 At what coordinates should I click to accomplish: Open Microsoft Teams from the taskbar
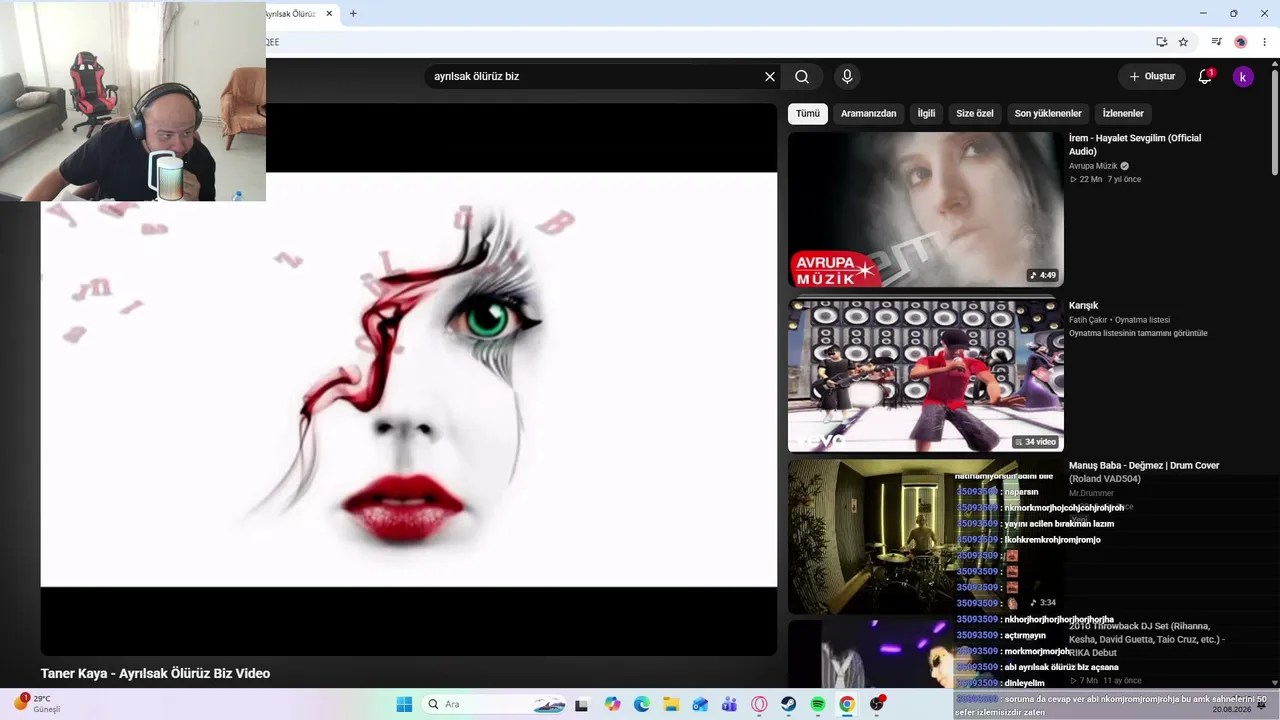pos(730,704)
